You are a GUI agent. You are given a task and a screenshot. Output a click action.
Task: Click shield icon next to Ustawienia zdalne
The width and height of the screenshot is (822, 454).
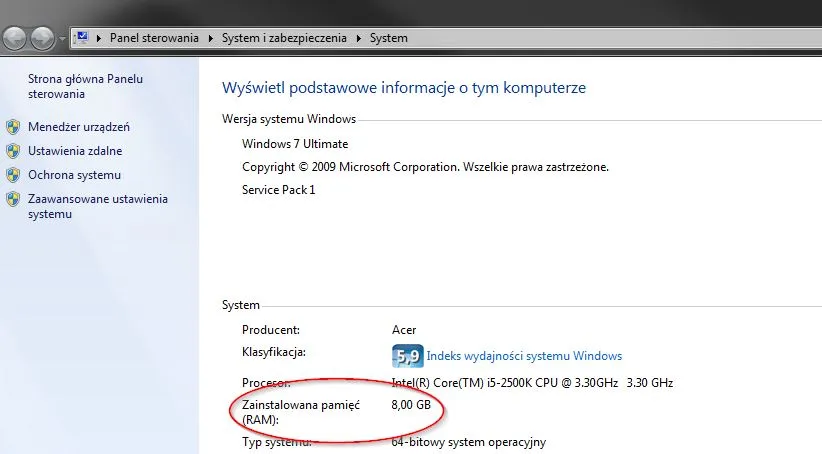coord(13,151)
